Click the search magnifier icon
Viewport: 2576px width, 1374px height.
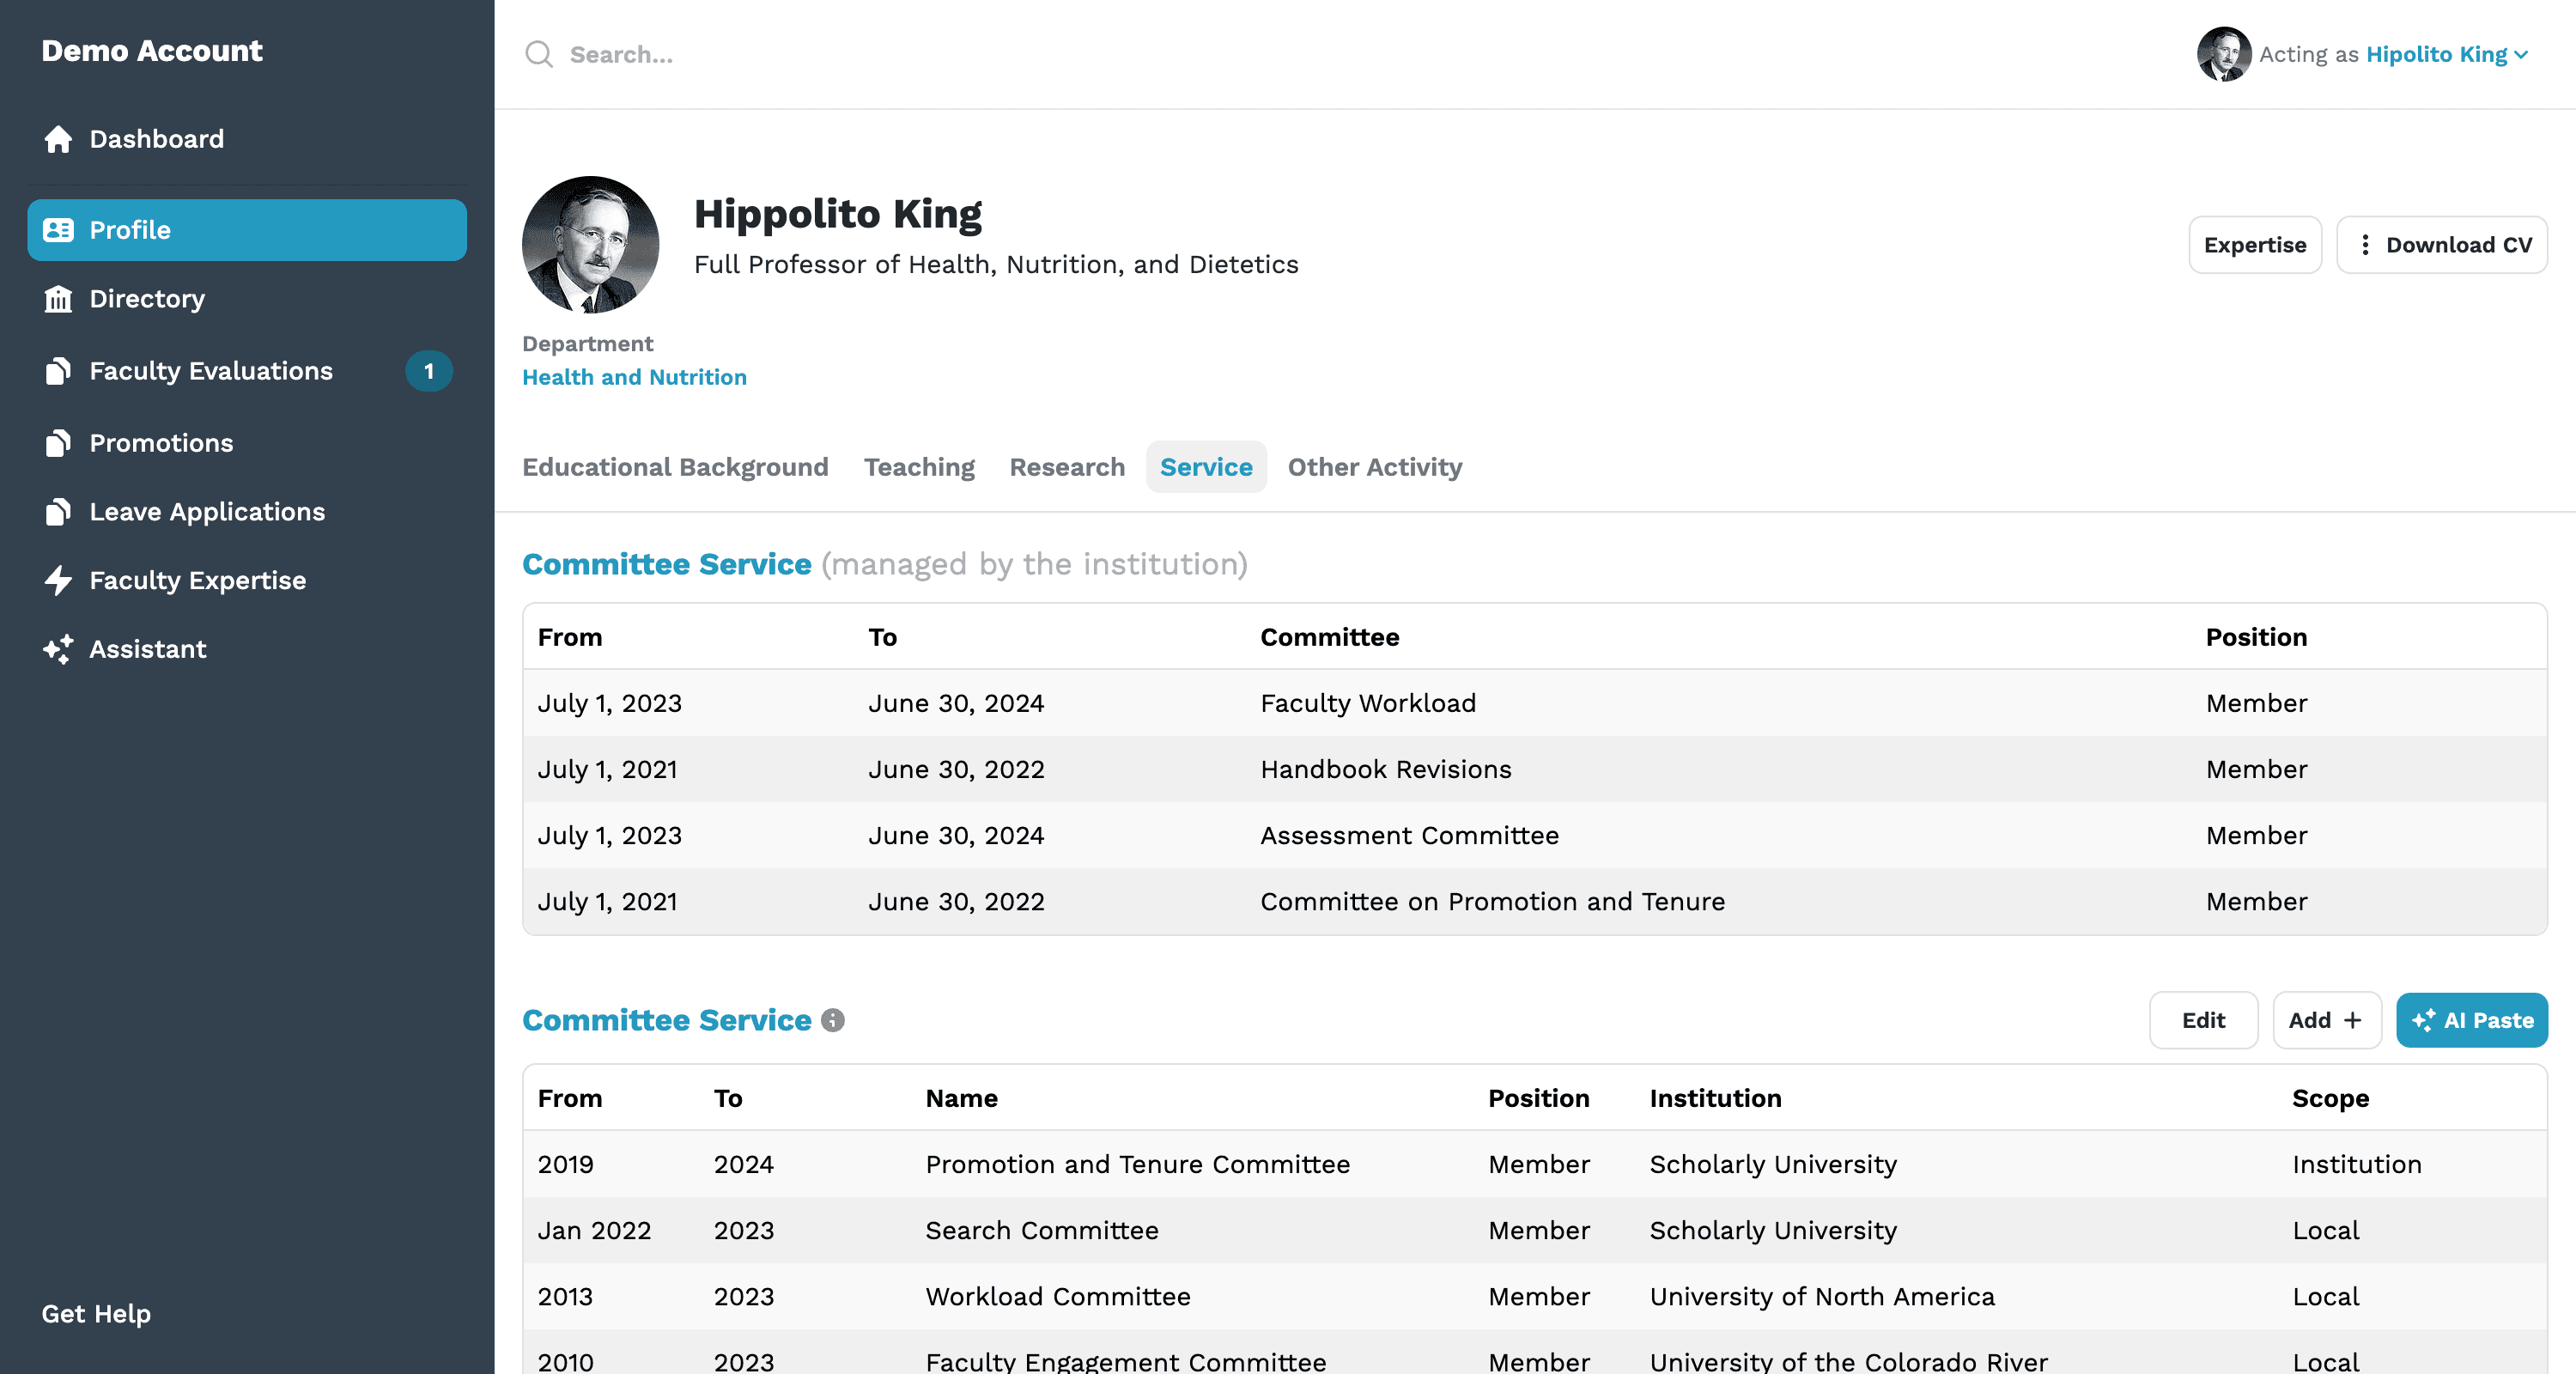point(539,54)
